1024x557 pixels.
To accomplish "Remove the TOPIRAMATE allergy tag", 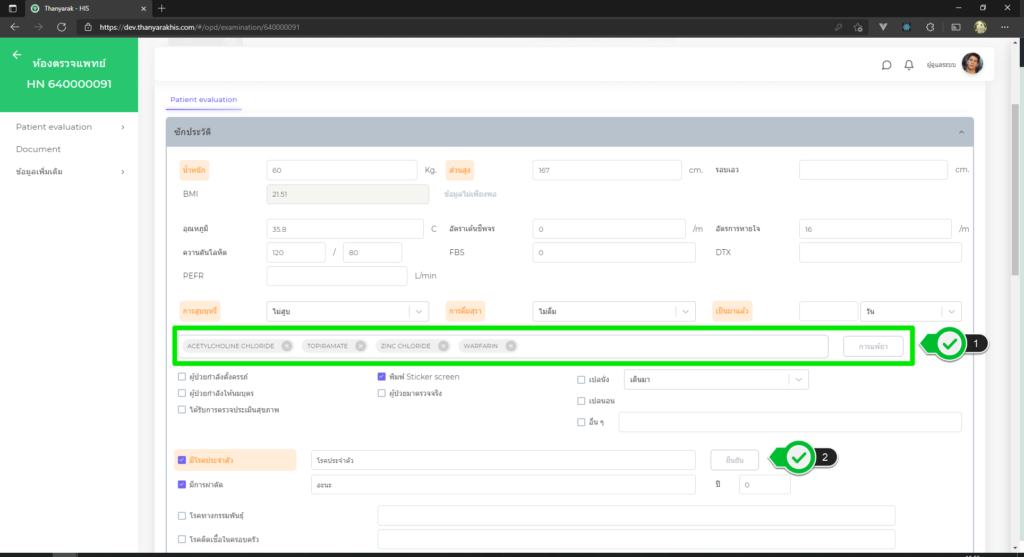I will coord(360,346).
